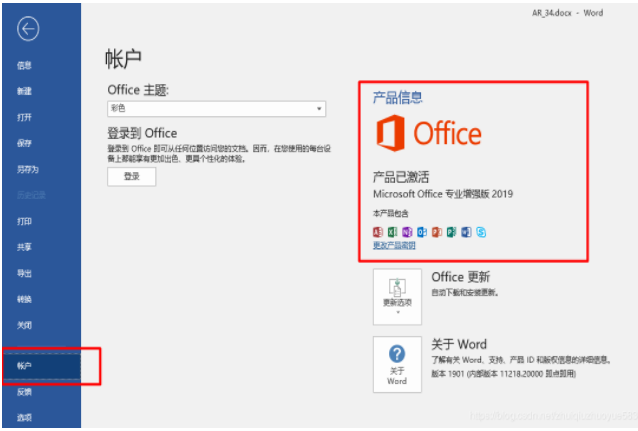Select the 帐户 sidebar item
The width and height of the screenshot is (638, 431).
point(42,366)
